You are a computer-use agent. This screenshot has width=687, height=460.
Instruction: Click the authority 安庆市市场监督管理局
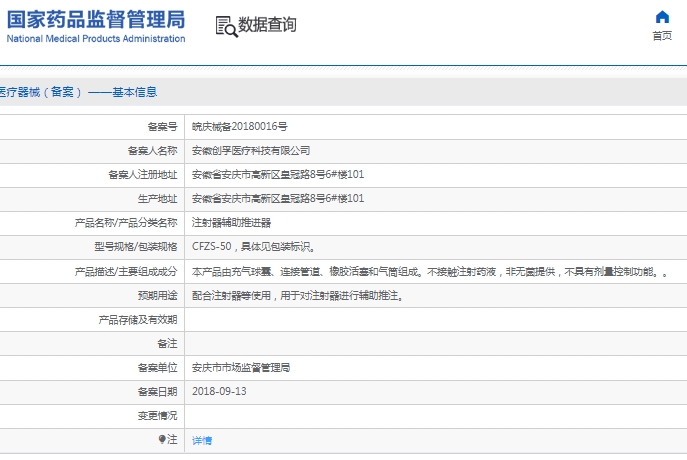point(241,368)
